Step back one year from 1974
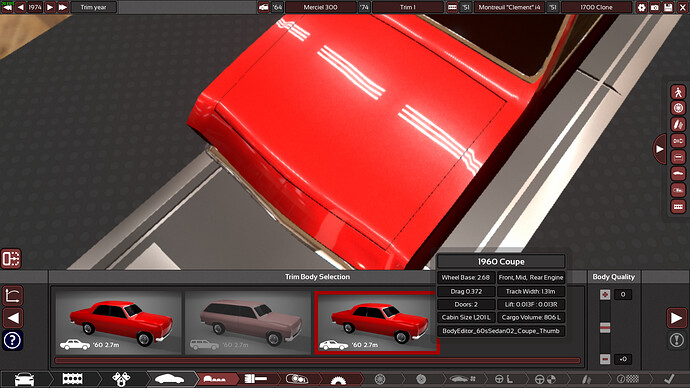690x388 pixels. coord(21,7)
